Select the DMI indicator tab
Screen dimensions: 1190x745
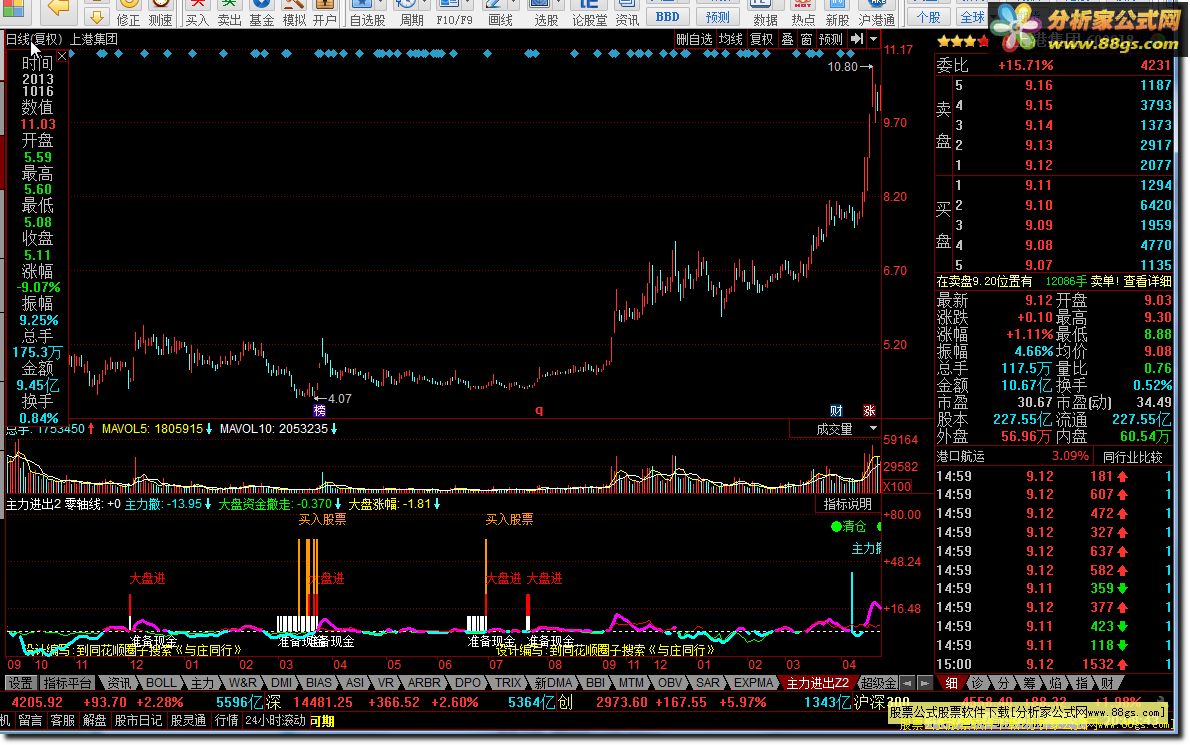tap(282, 683)
